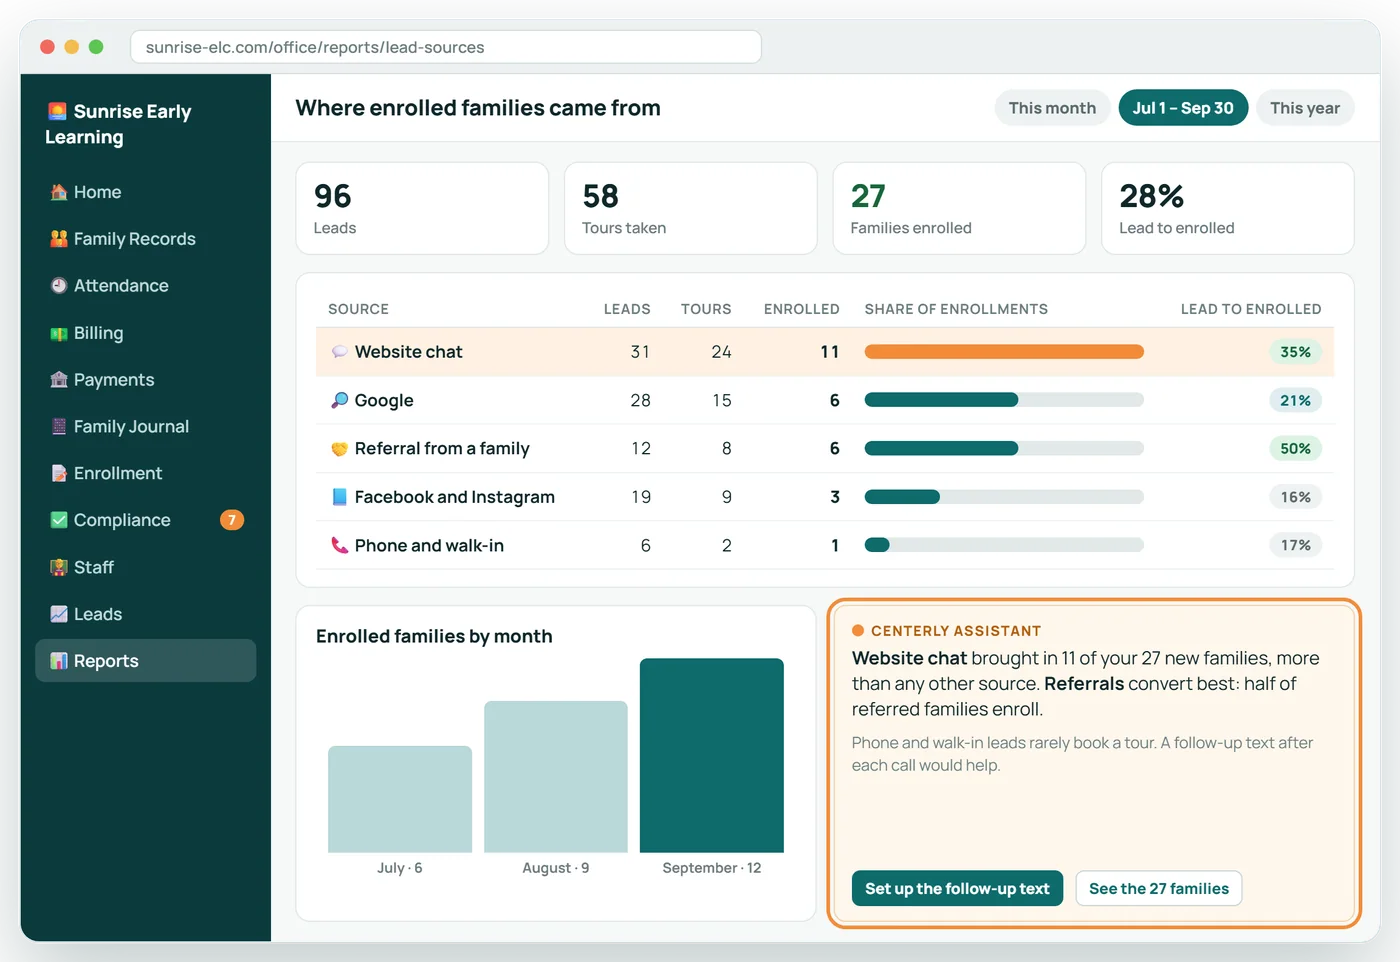Switch date range to This month
The width and height of the screenshot is (1400, 962).
pyautogui.click(x=1052, y=108)
